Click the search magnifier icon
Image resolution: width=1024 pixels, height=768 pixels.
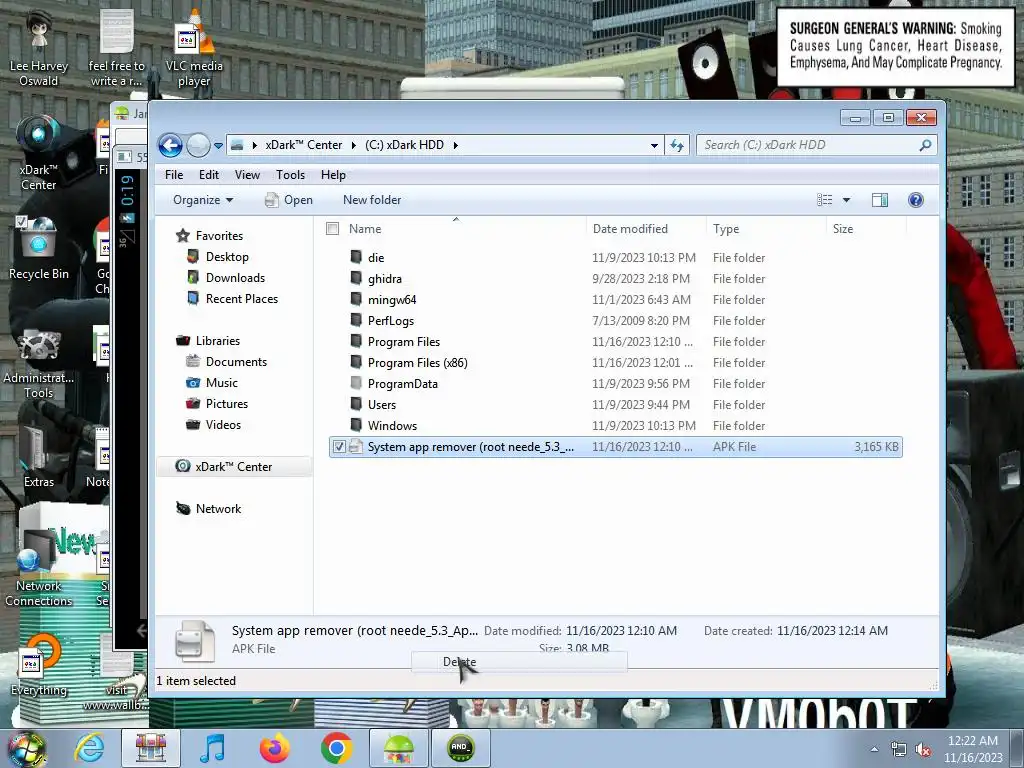(x=925, y=145)
